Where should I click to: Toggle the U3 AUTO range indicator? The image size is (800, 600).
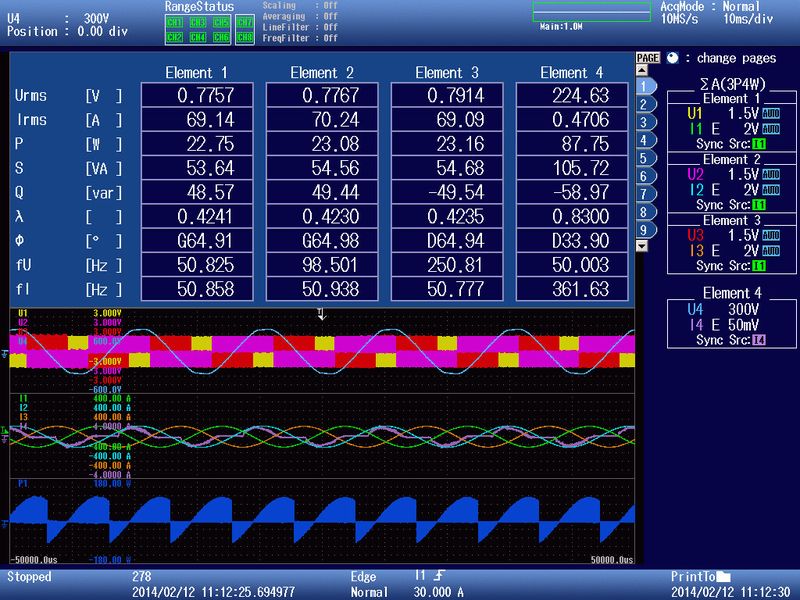point(769,236)
